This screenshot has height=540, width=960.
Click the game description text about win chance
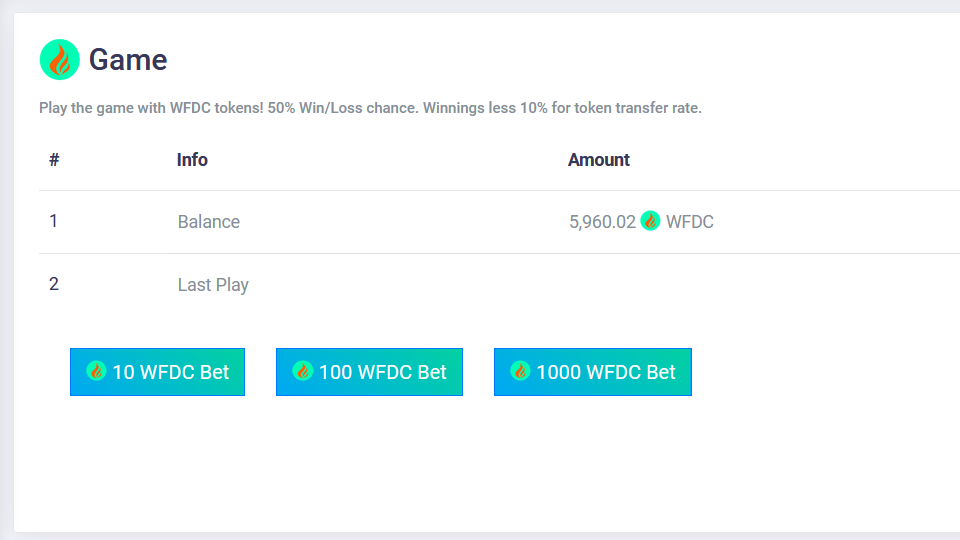[370, 108]
